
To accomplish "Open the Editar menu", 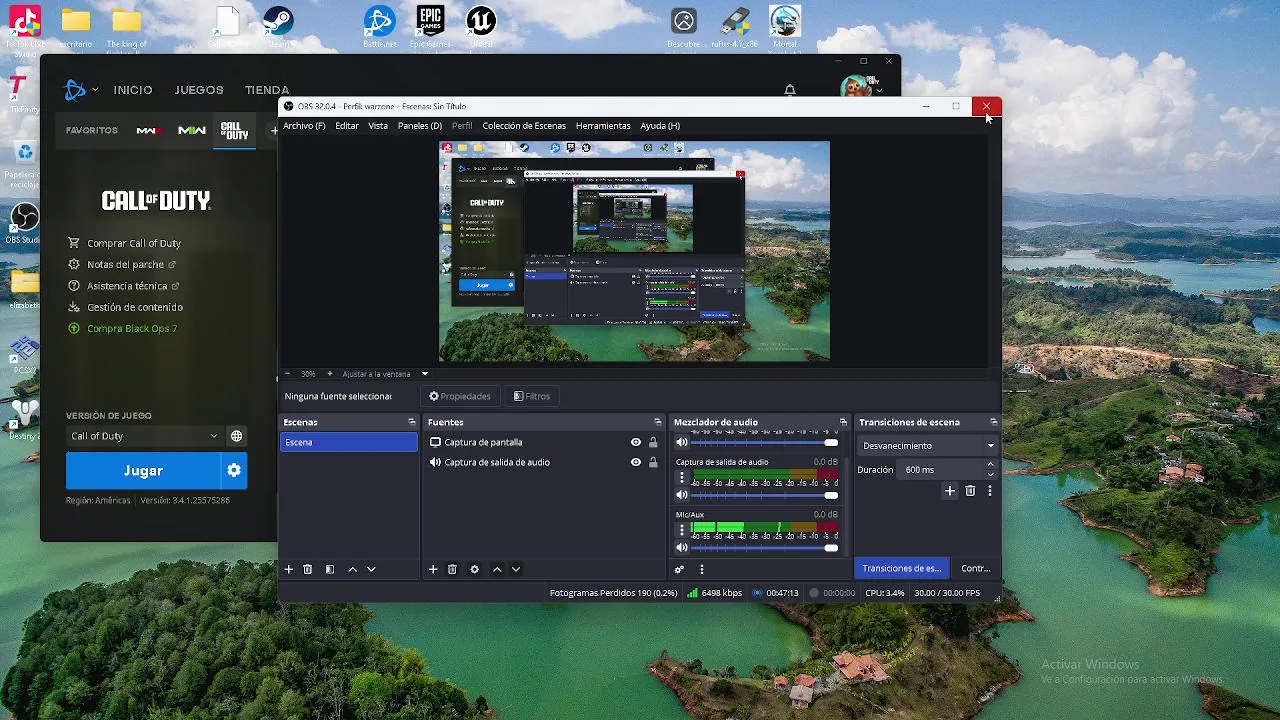I will (347, 126).
